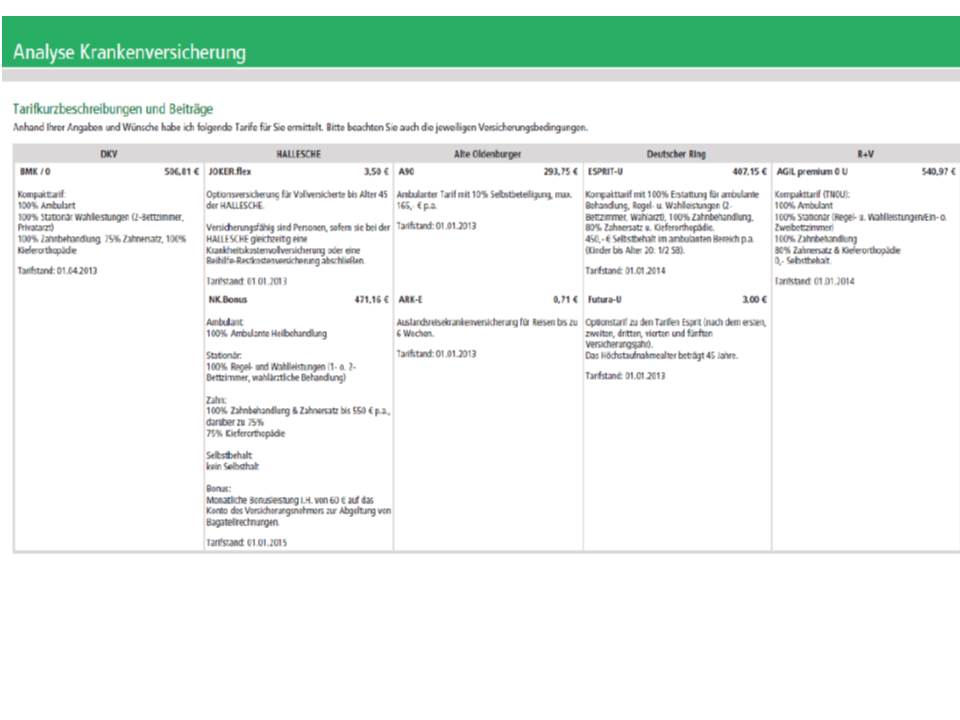Select the Tarifstand line under Futura-U
The height and width of the screenshot is (720, 960).
pos(625,376)
